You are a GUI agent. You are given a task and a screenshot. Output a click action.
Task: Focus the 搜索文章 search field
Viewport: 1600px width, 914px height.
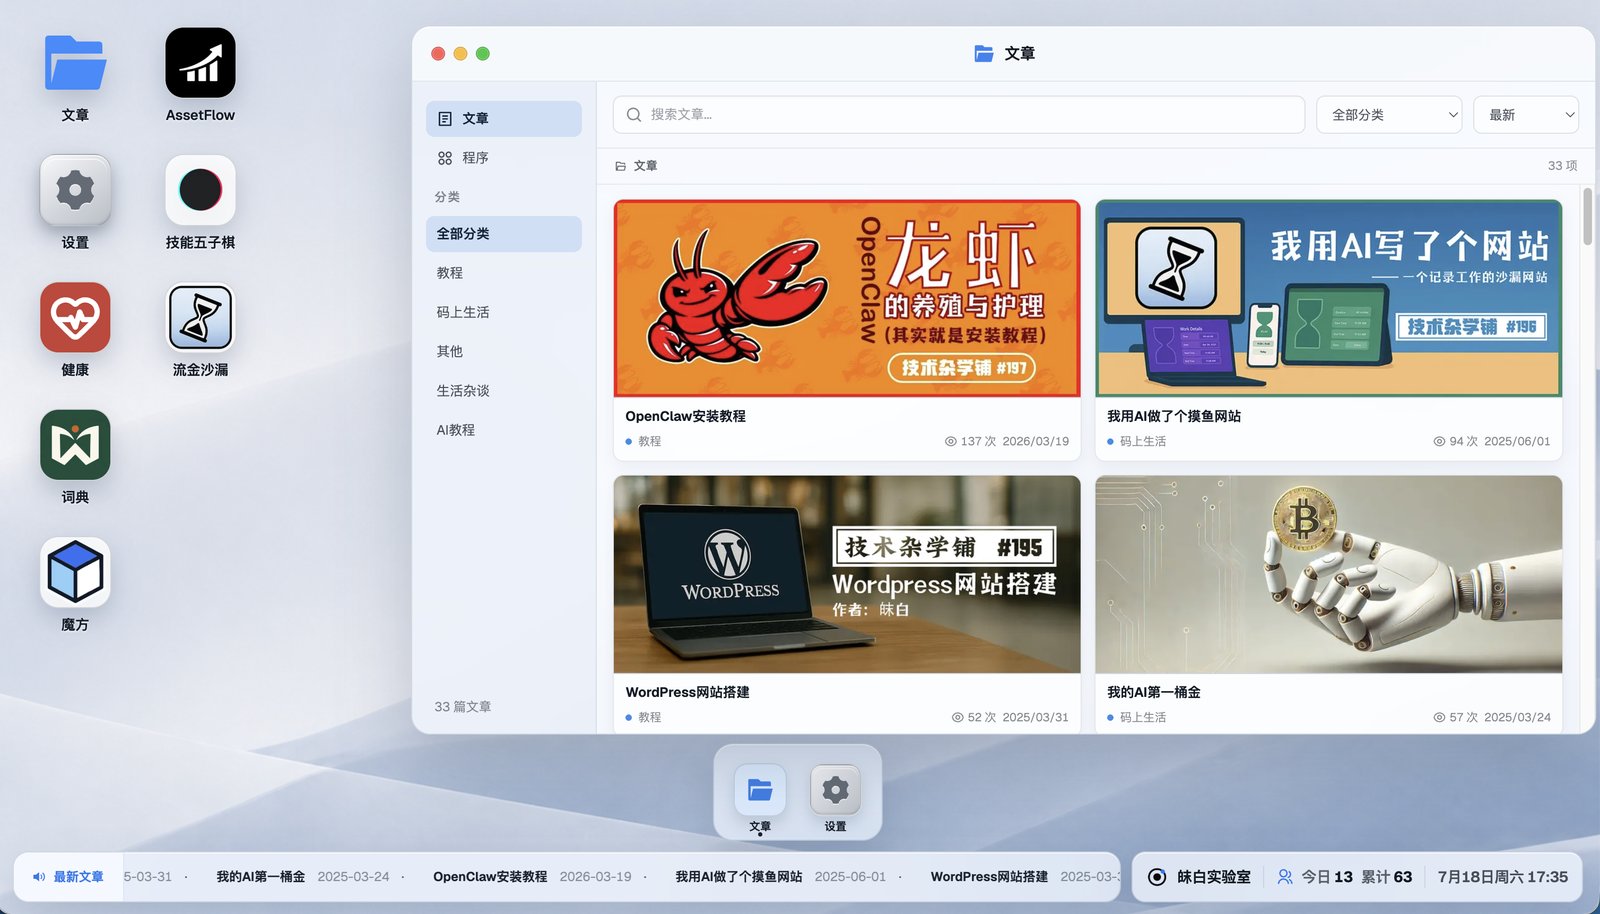click(959, 115)
